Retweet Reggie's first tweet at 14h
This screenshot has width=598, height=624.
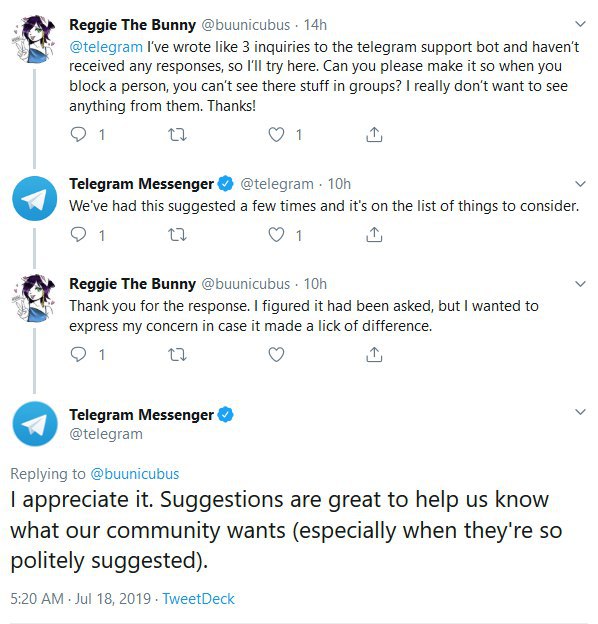click(177, 135)
